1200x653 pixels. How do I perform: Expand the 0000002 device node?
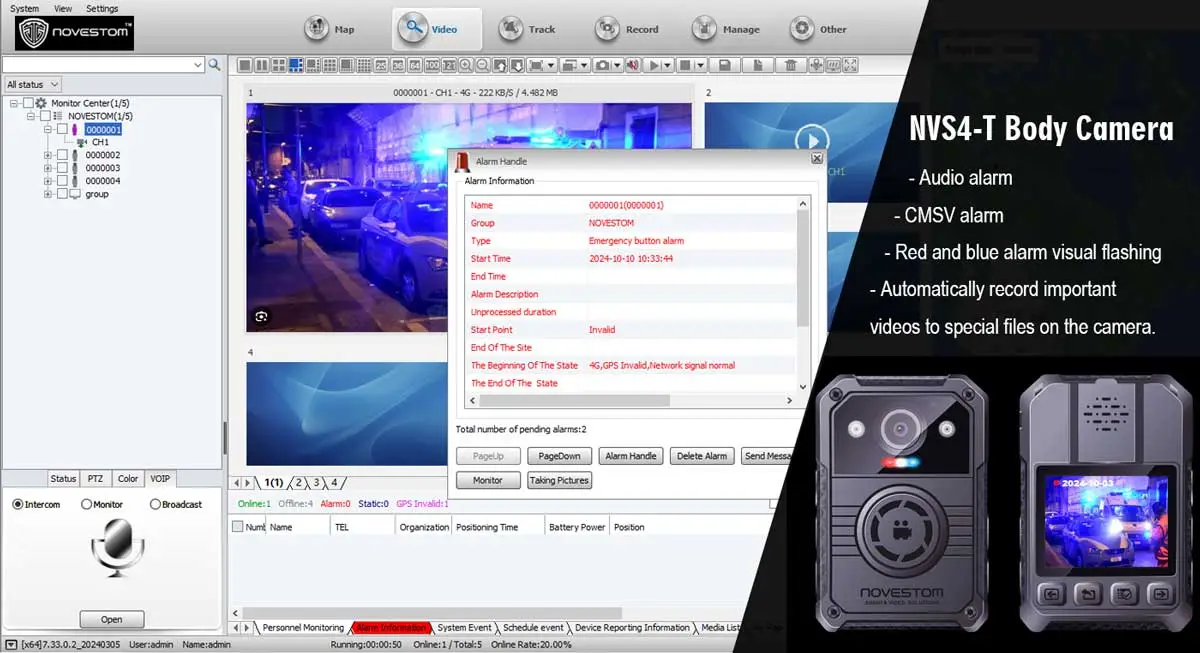tap(48, 155)
